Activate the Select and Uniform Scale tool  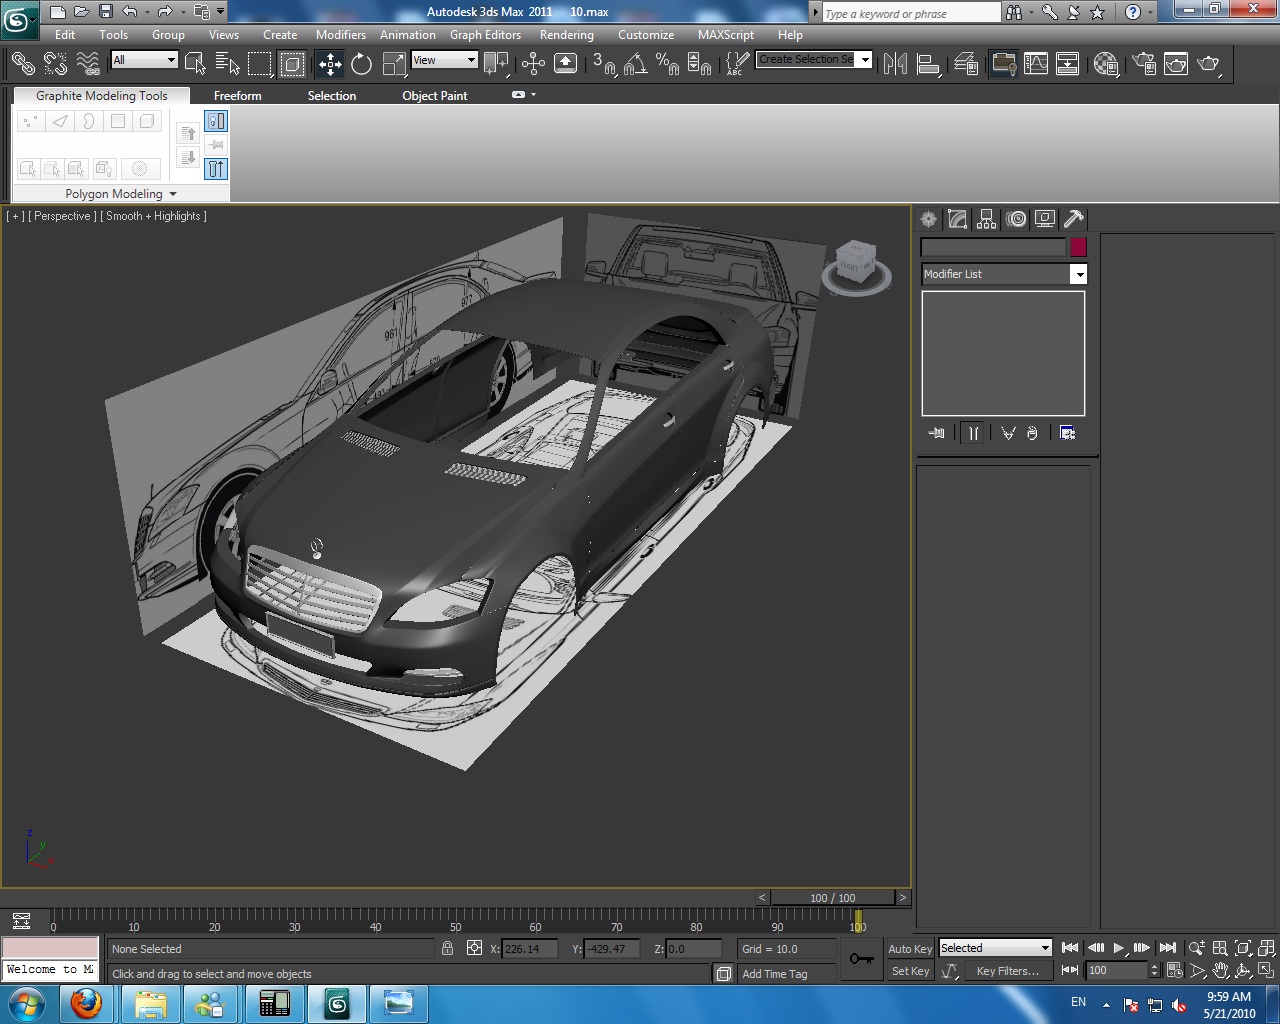pyautogui.click(x=394, y=64)
